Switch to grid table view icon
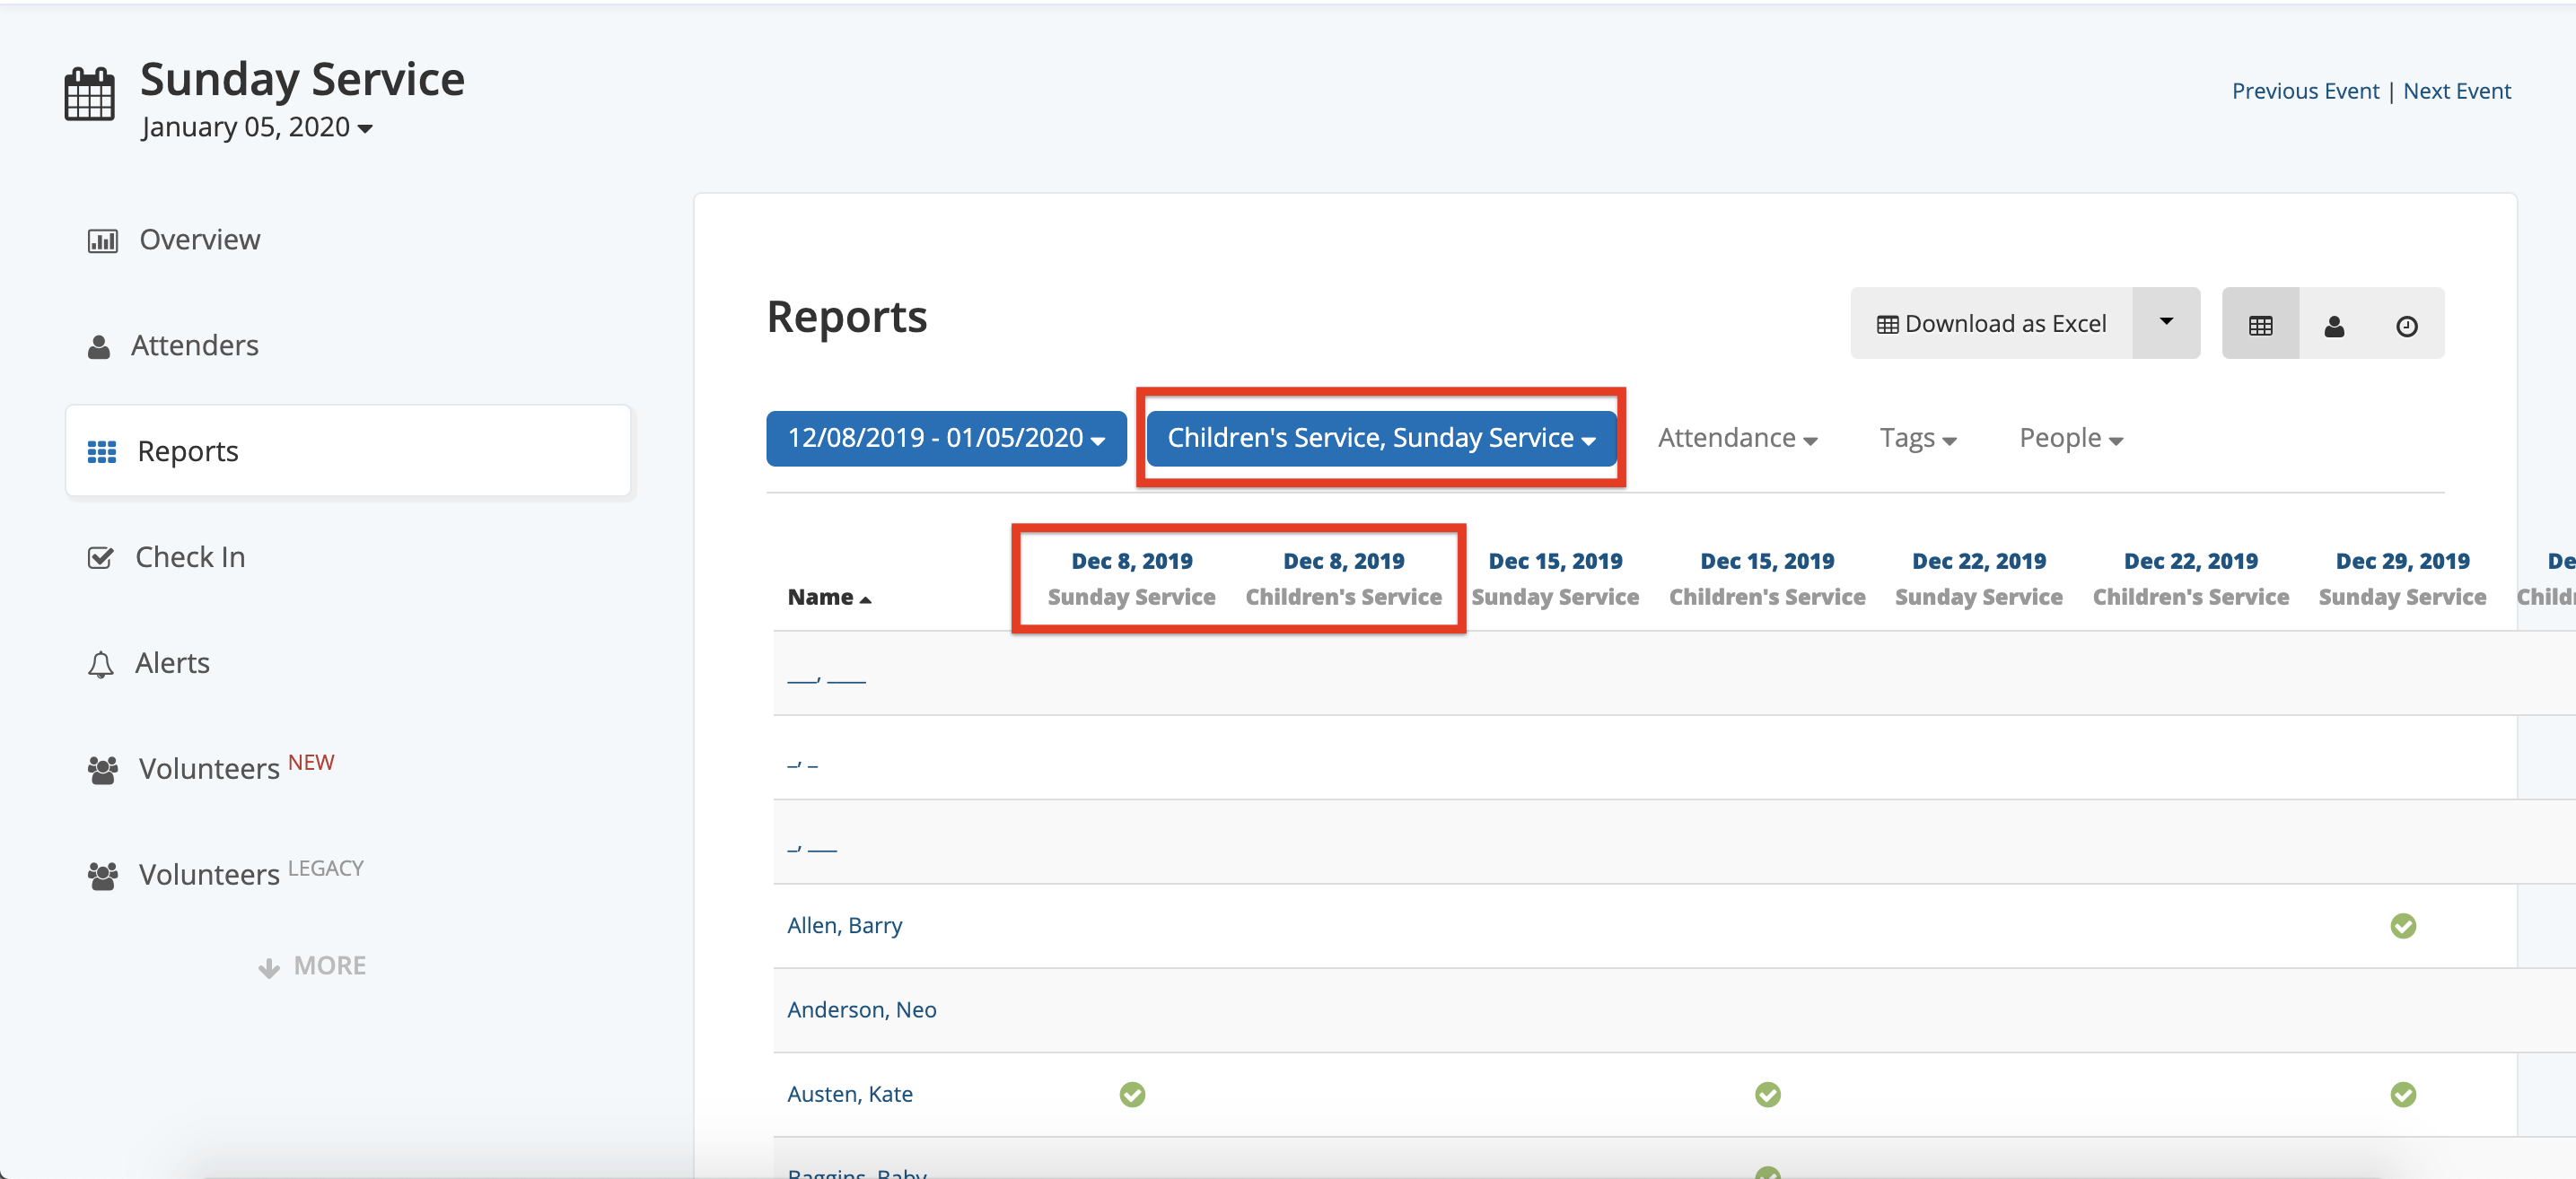2576x1179 pixels. pos(2260,325)
